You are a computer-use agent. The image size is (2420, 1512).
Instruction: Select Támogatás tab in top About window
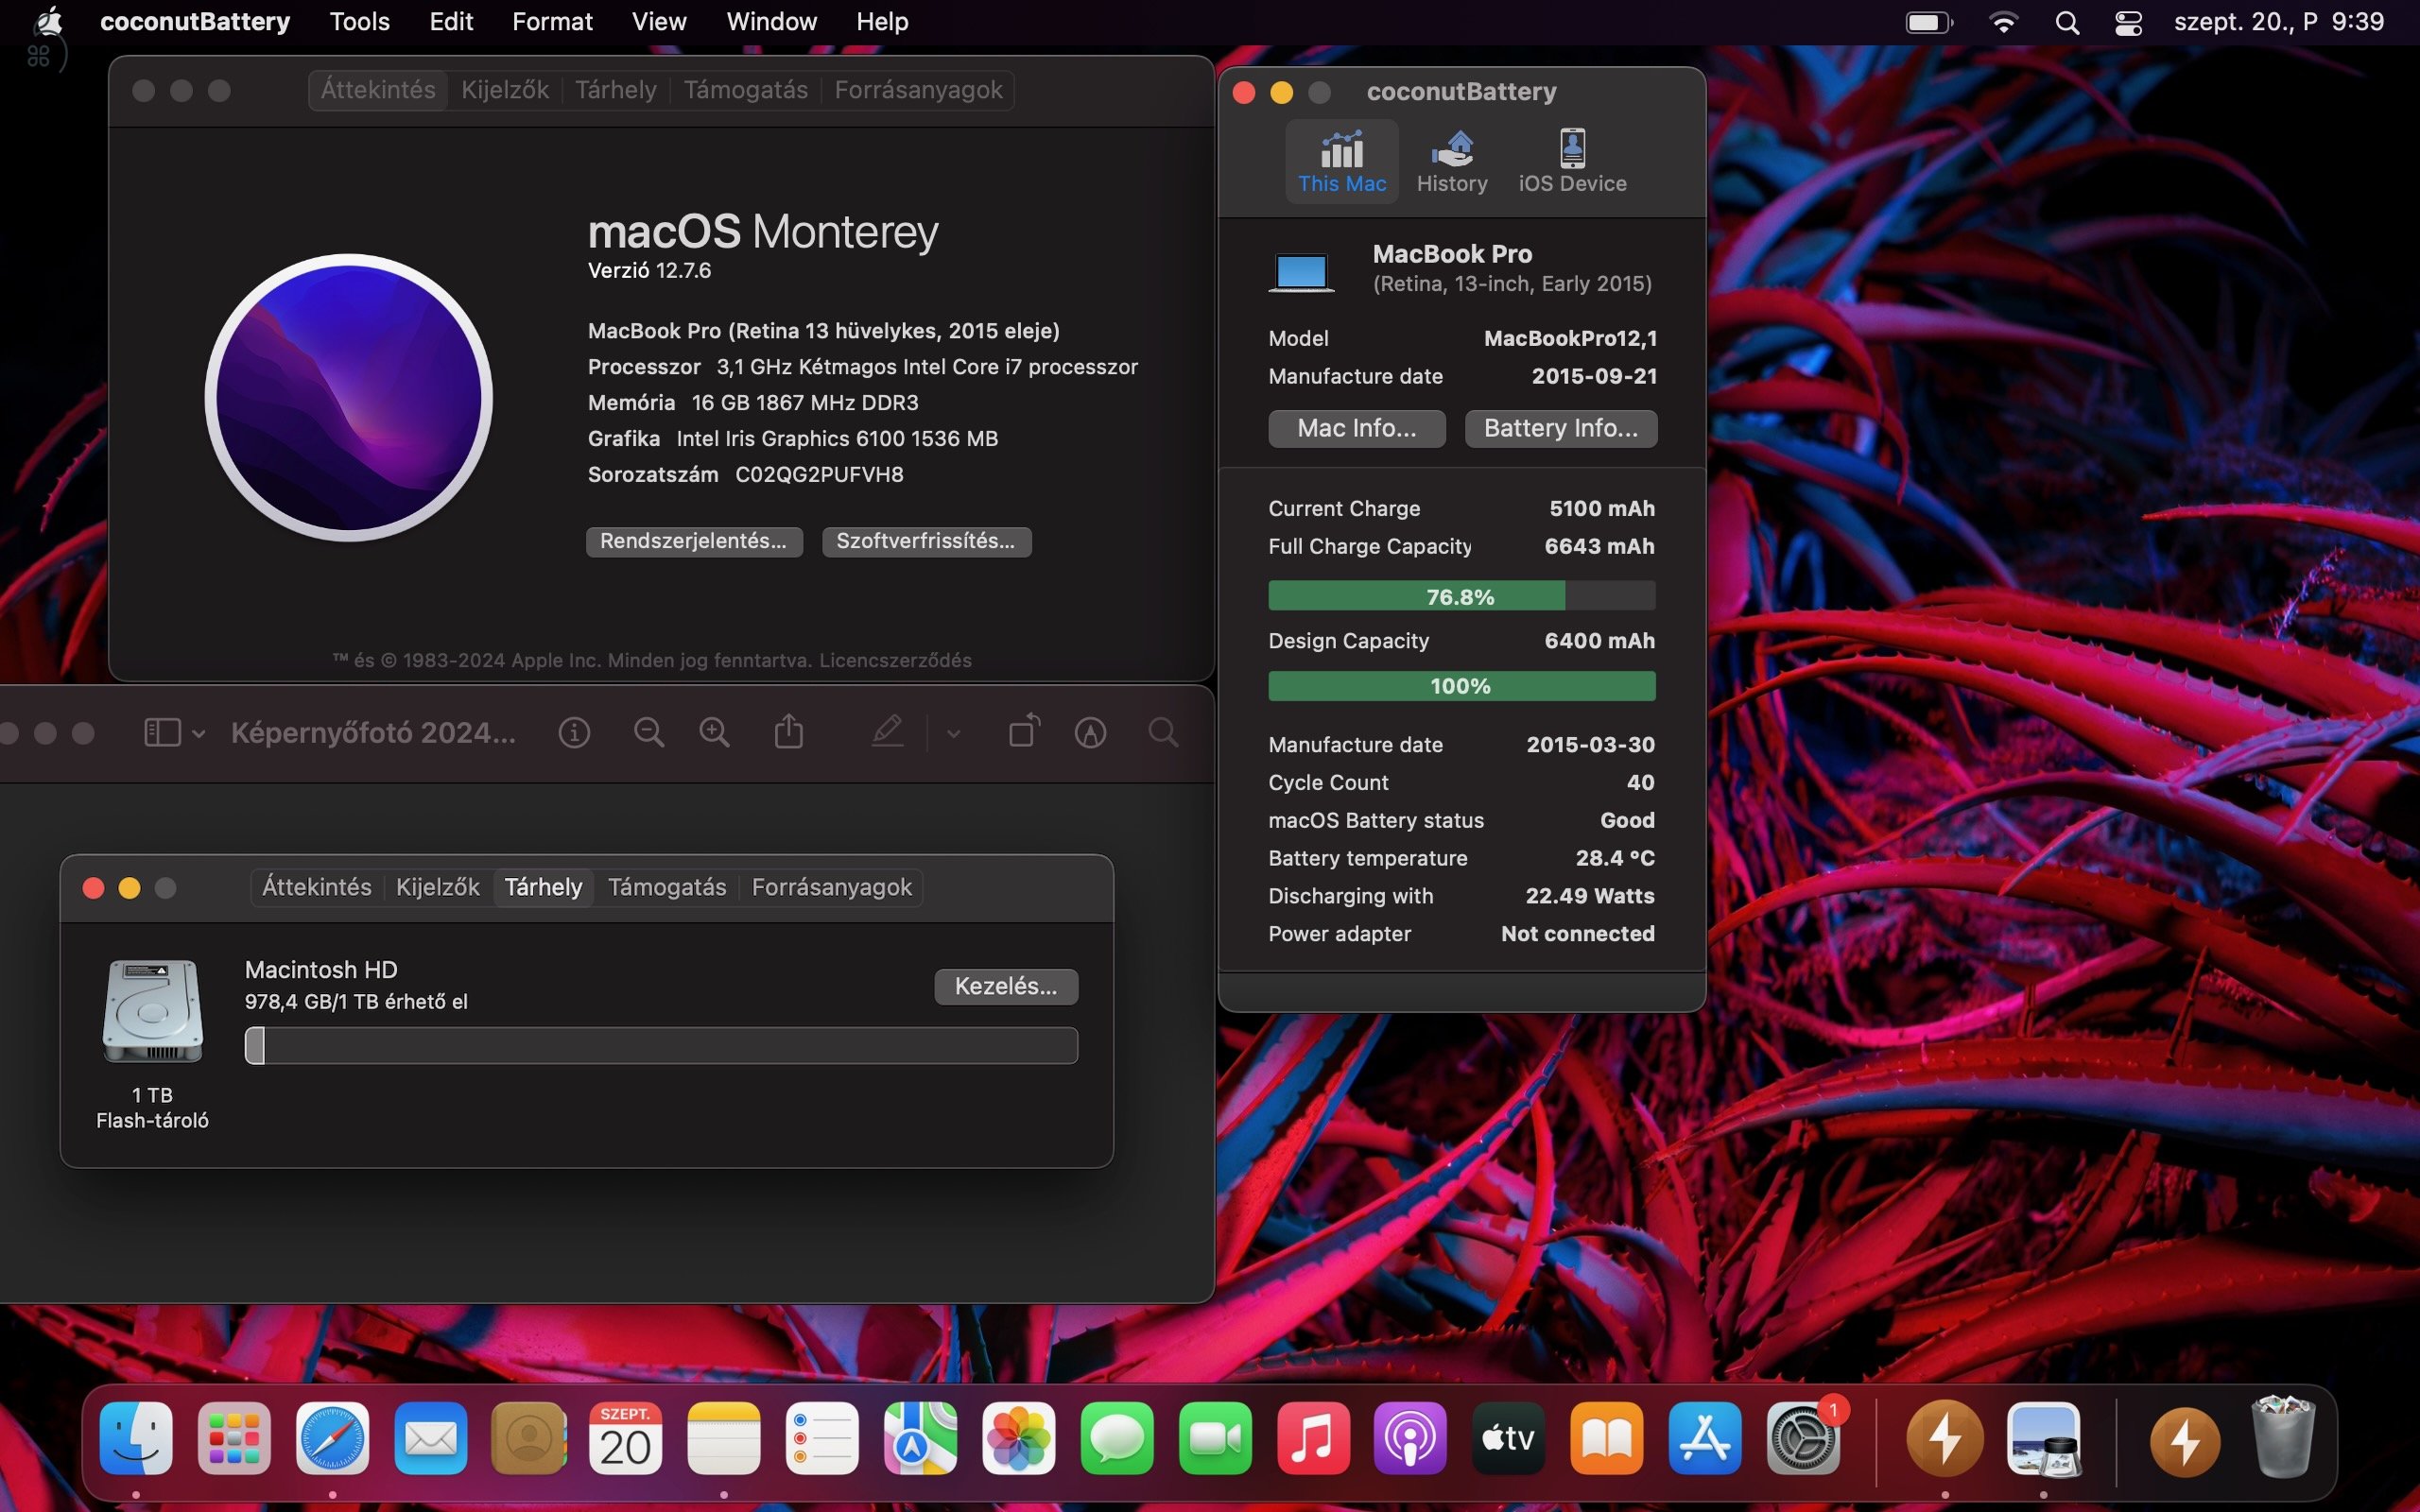coord(746,90)
